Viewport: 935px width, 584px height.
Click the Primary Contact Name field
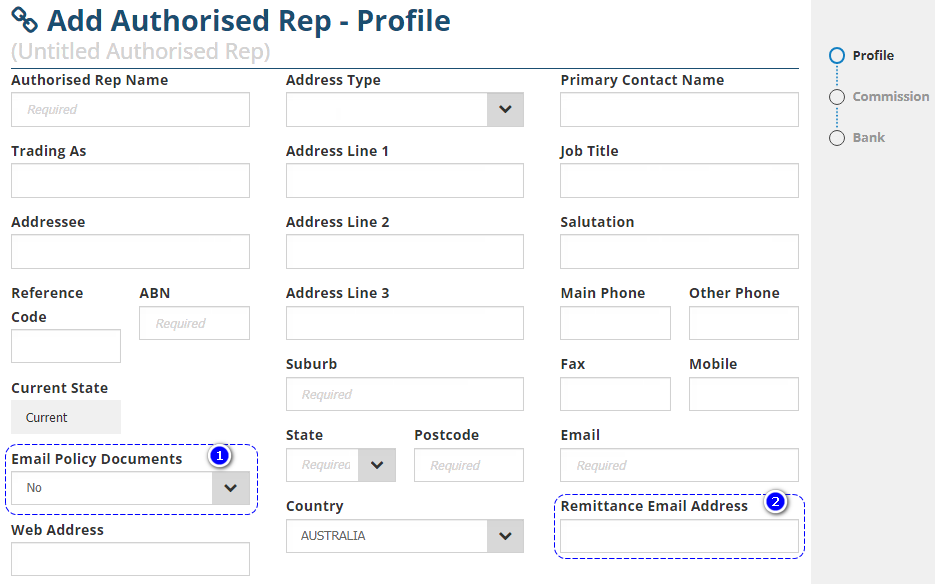point(679,110)
